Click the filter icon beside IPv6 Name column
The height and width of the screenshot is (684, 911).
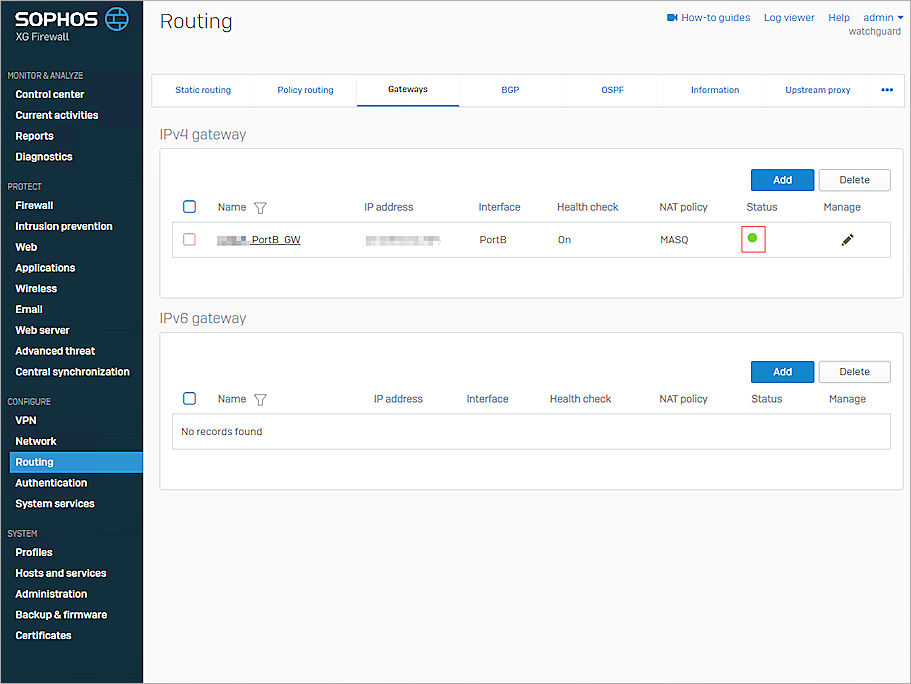(x=260, y=400)
